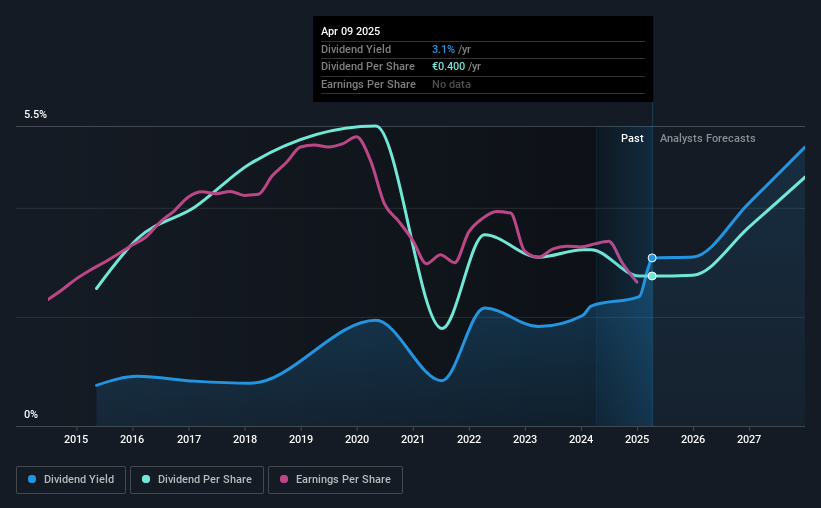Click the 2026 x-axis label
This screenshot has height=508, width=821.
coord(693,439)
